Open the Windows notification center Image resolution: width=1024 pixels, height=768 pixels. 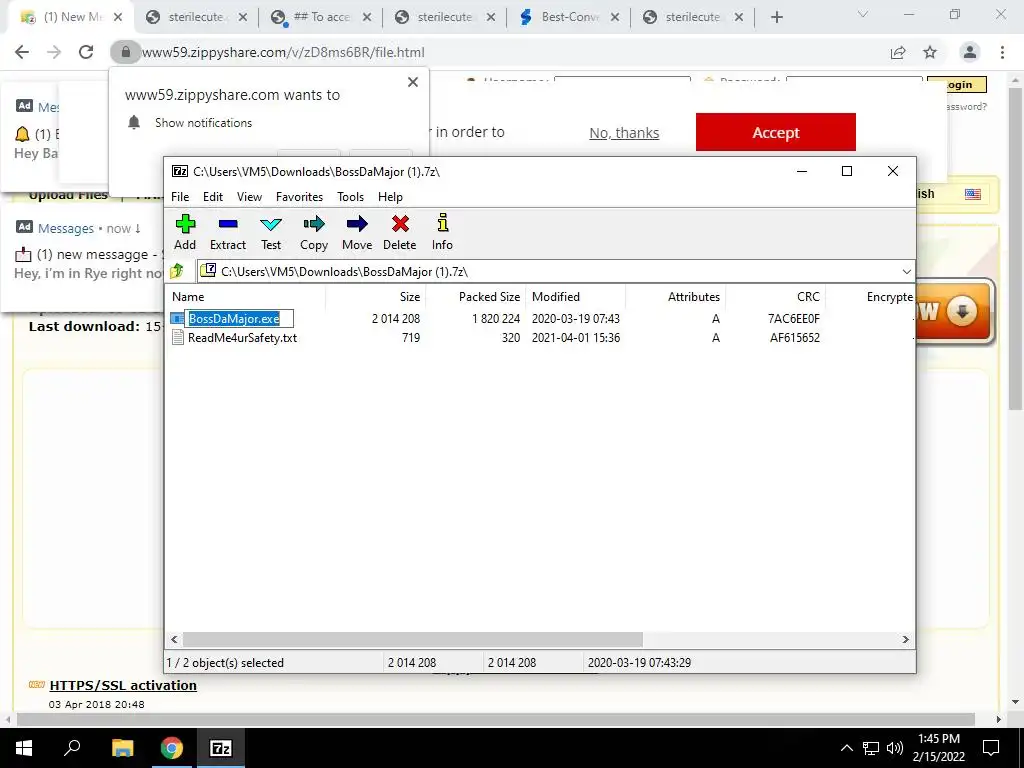[991, 748]
